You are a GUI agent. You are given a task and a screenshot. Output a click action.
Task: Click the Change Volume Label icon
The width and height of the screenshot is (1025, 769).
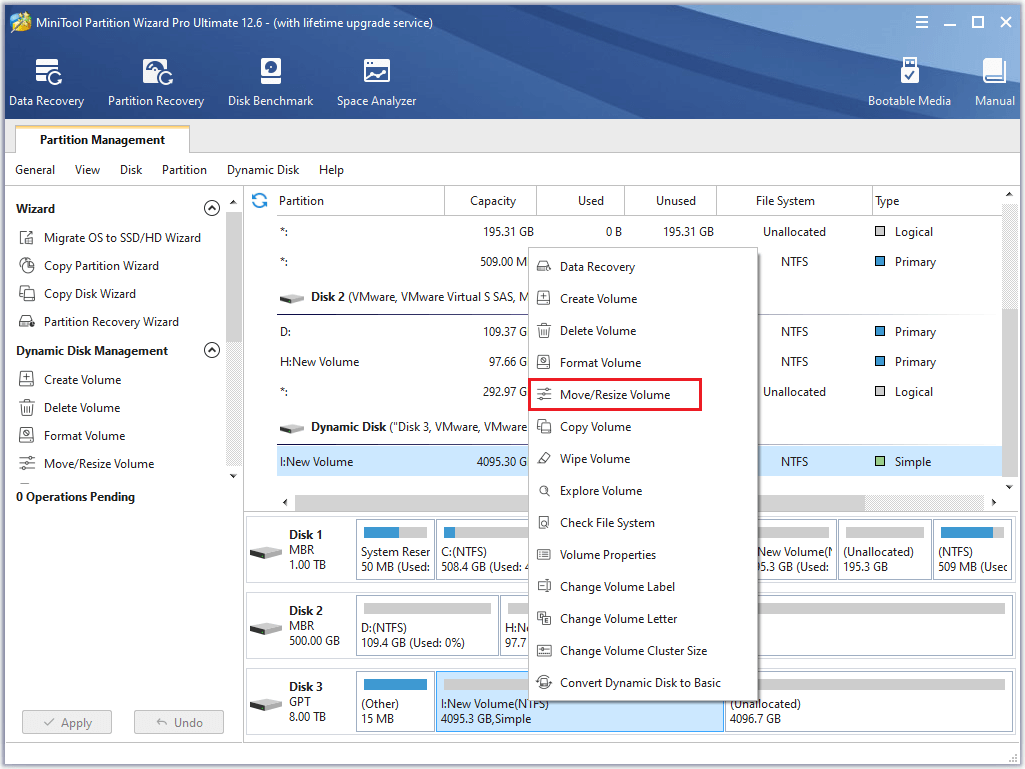(544, 587)
